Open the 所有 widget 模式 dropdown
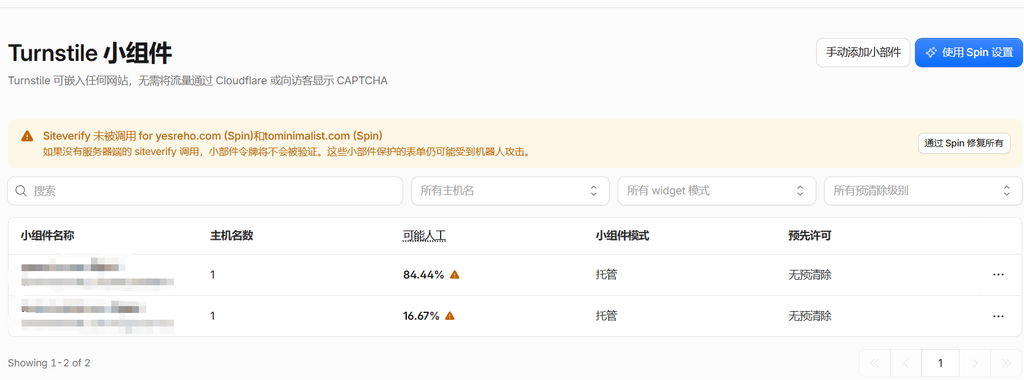 (x=716, y=191)
